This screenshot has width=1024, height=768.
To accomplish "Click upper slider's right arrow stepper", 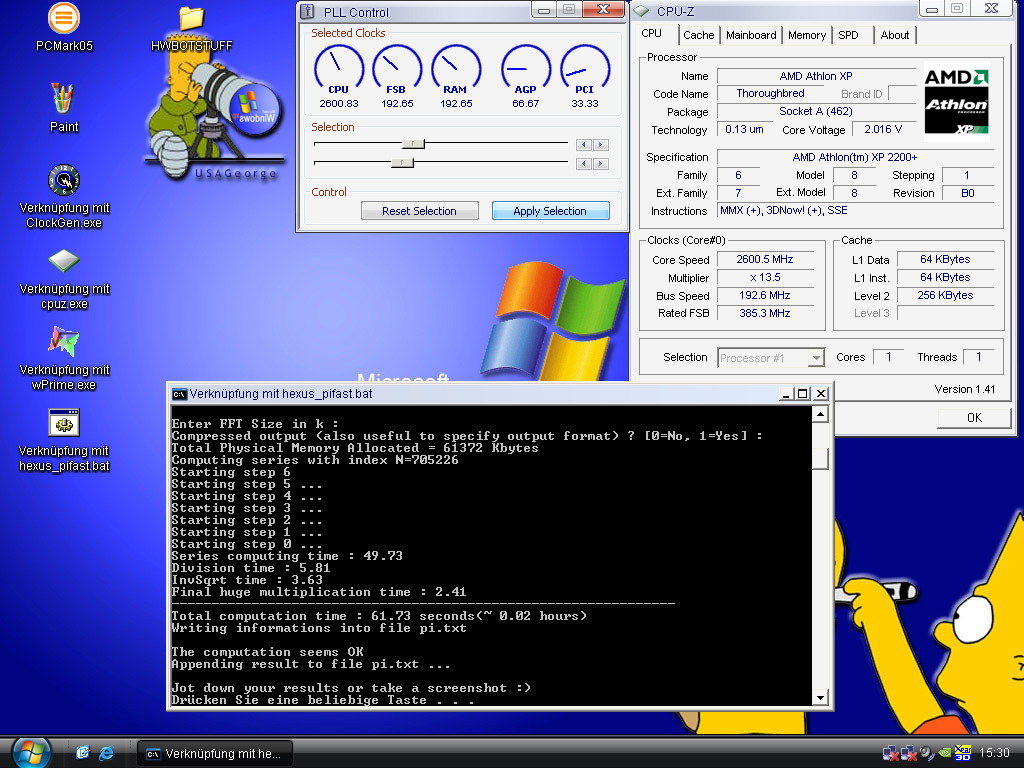I will (x=601, y=145).
